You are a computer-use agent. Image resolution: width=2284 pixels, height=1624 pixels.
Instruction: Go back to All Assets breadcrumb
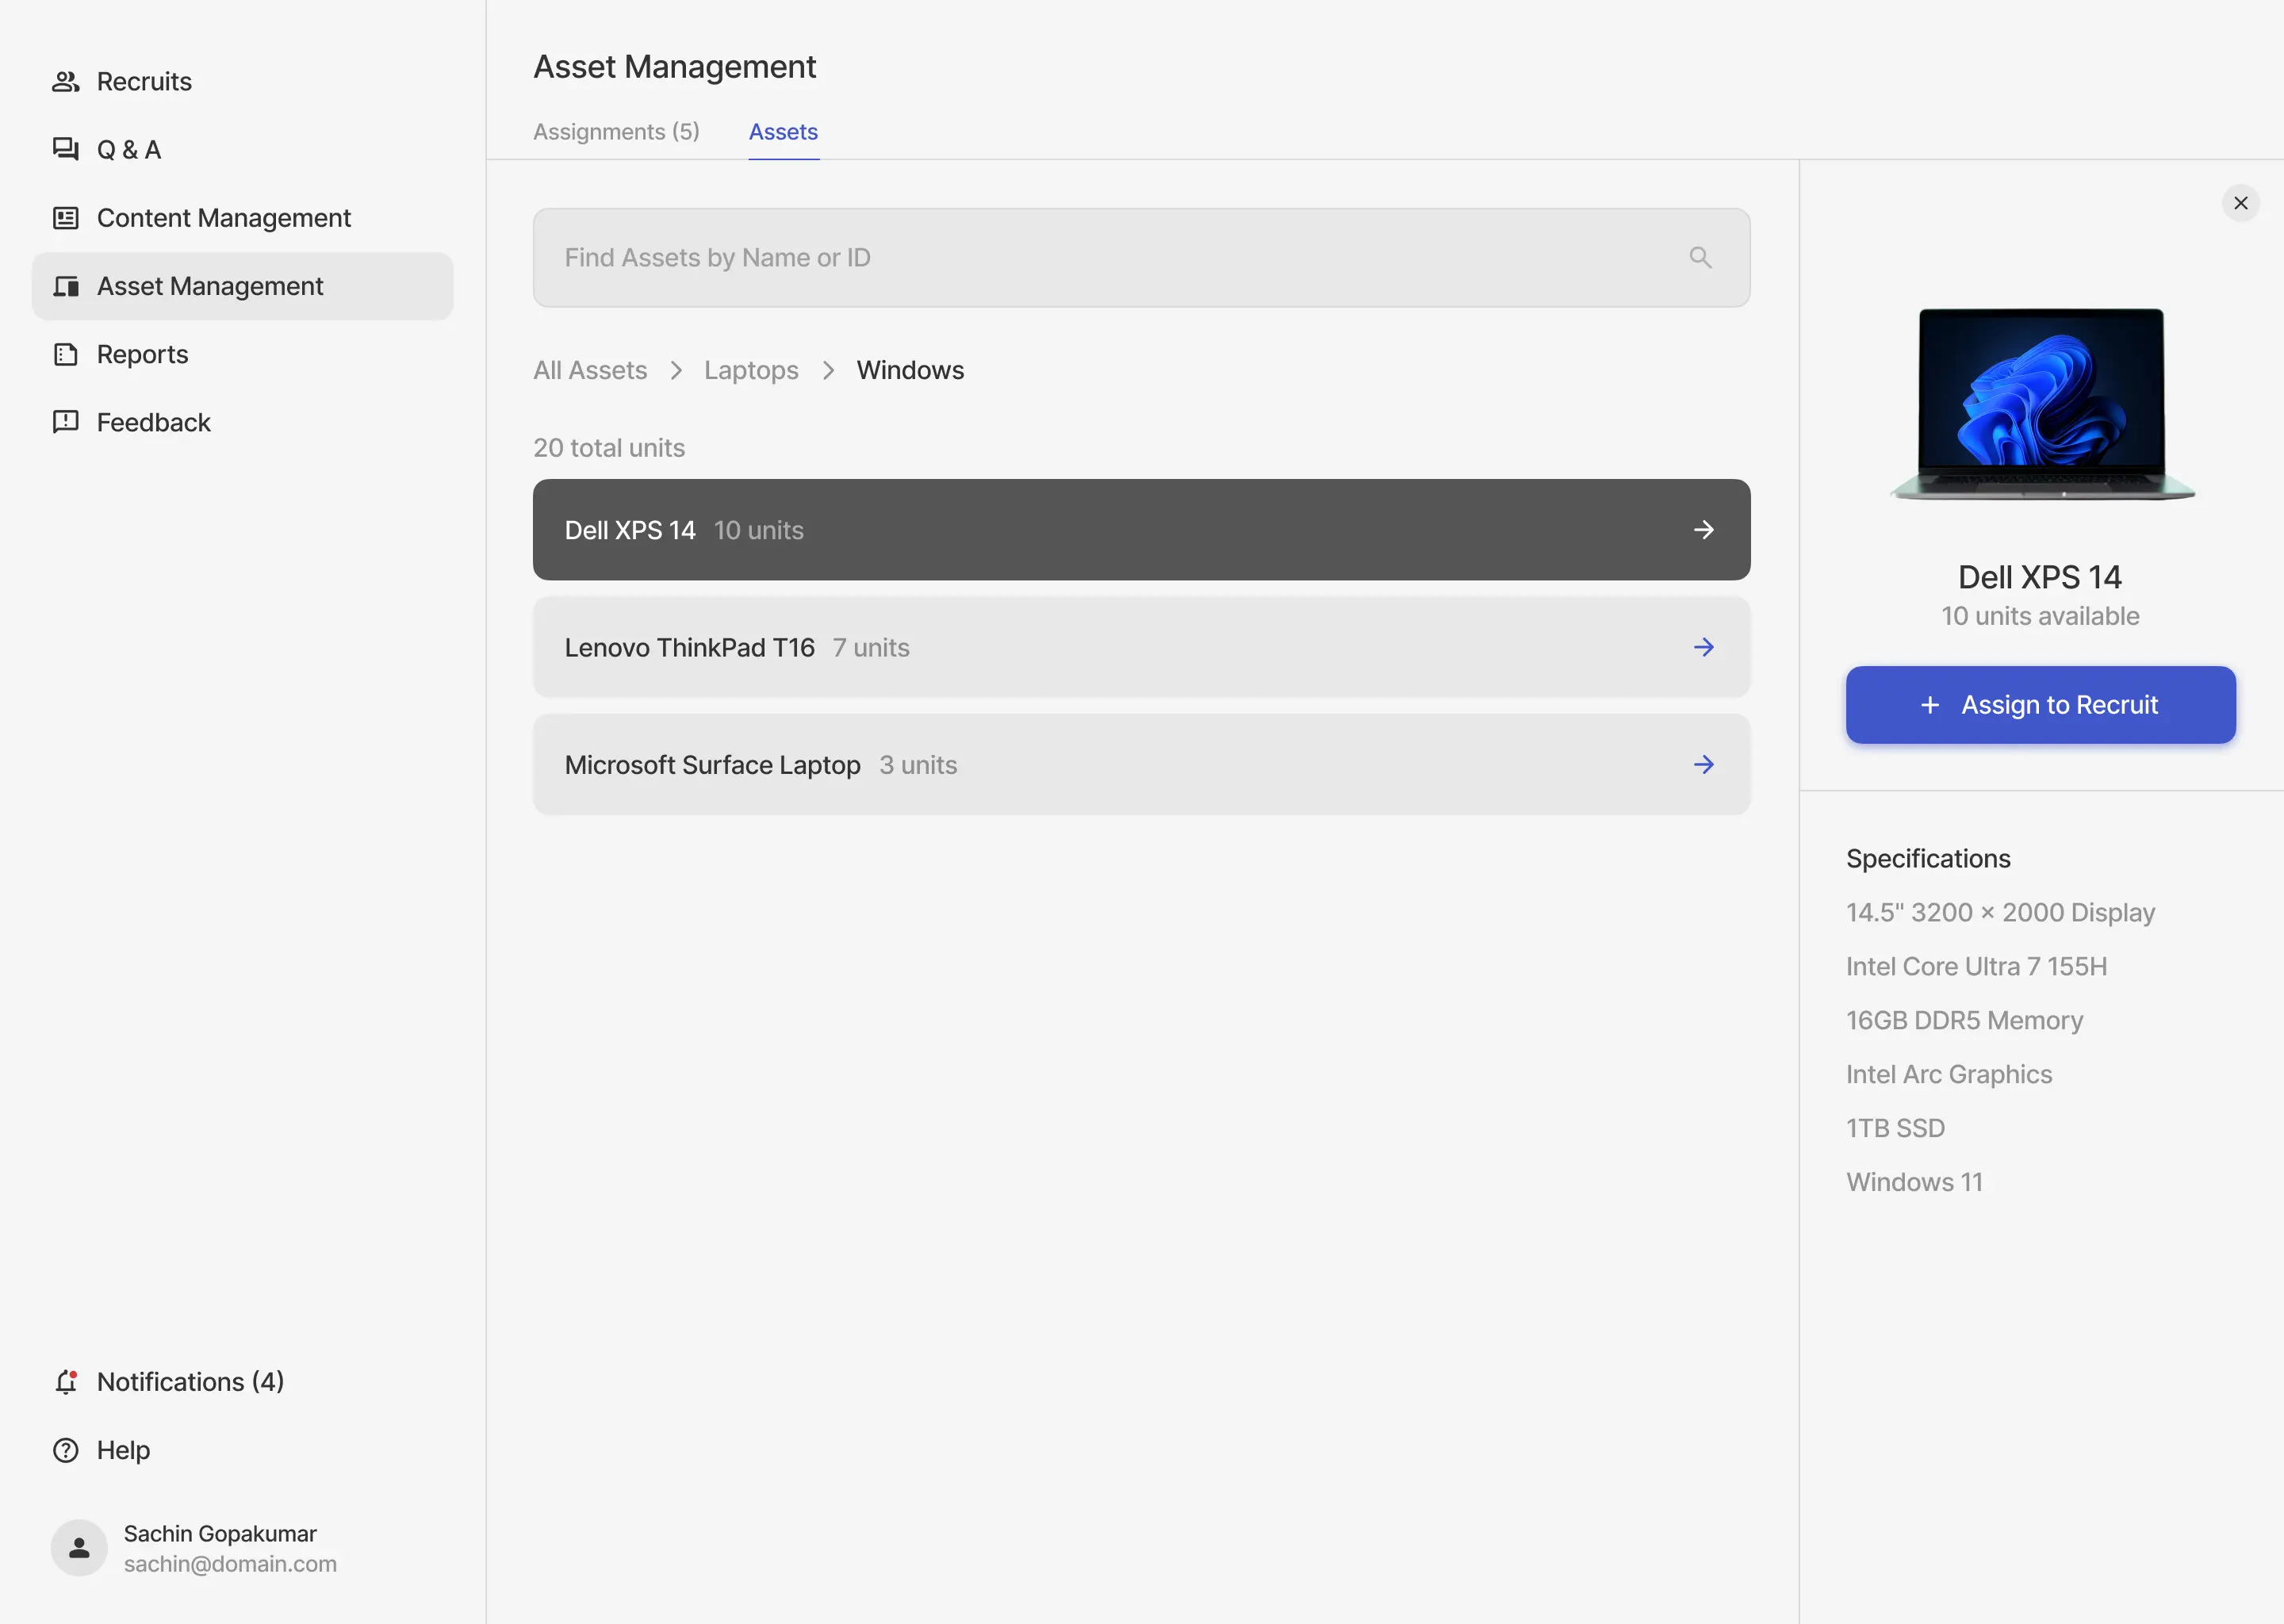(x=590, y=370)
